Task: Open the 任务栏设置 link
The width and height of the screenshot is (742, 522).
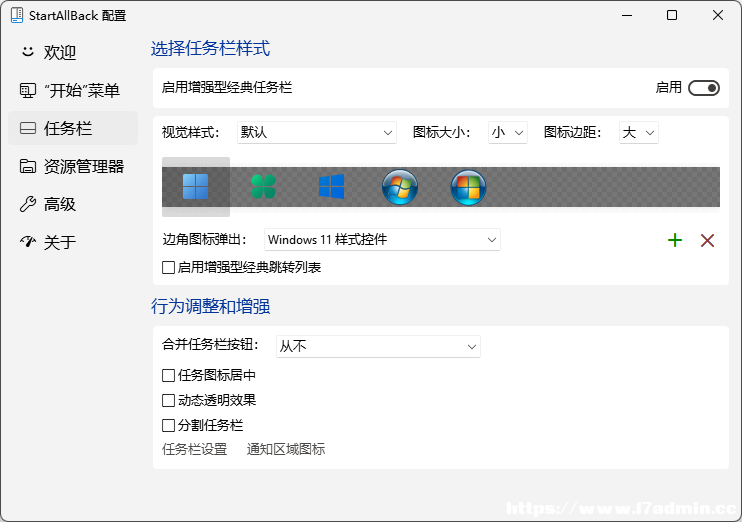Action: [x=194, y=449]
